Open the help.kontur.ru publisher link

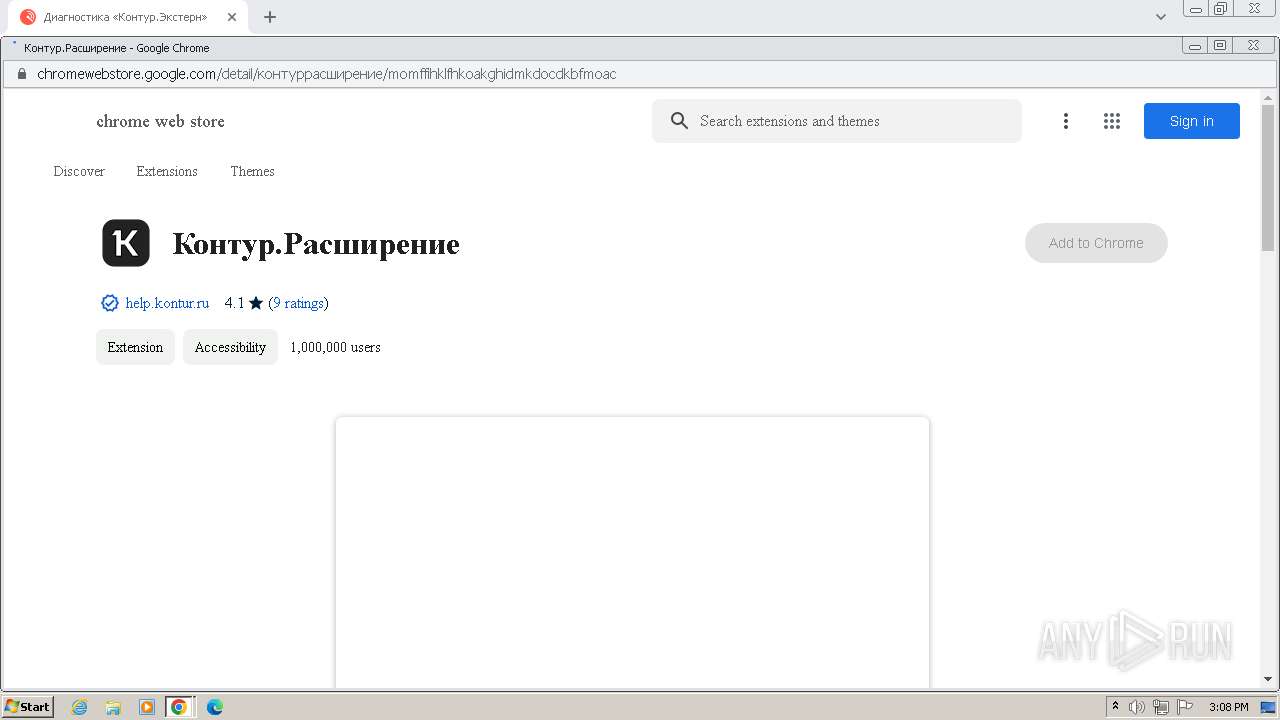pos(167,303)
